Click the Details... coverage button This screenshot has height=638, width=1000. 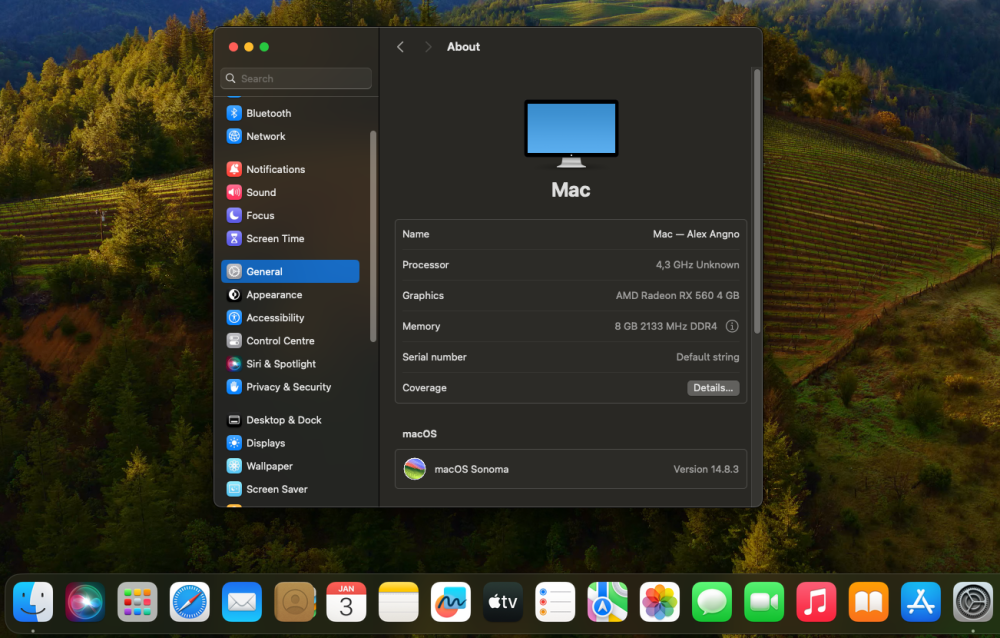click(713, 387)
